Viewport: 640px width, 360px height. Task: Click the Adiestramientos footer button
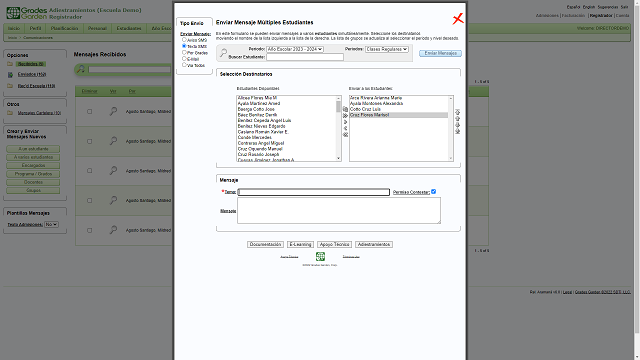pos(374,244)
